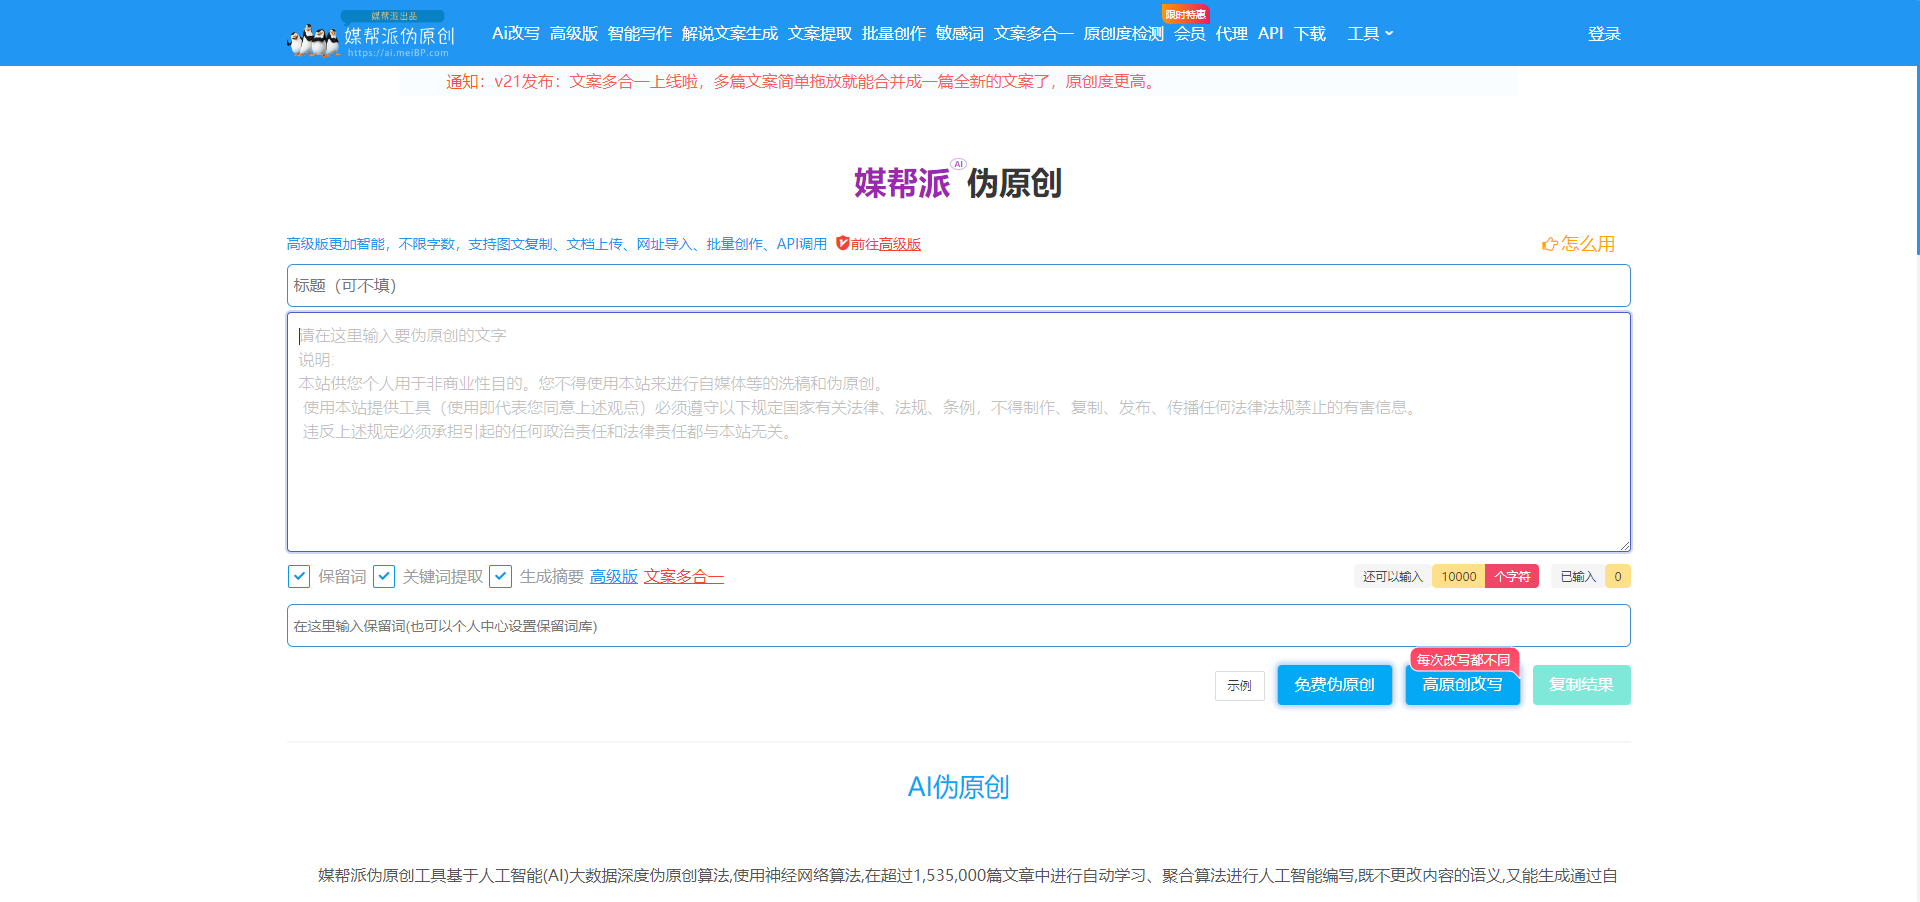Click 文案多合一 link below textarea
Viewport: 1920px width, 902px height.
[x=684, y=577]
